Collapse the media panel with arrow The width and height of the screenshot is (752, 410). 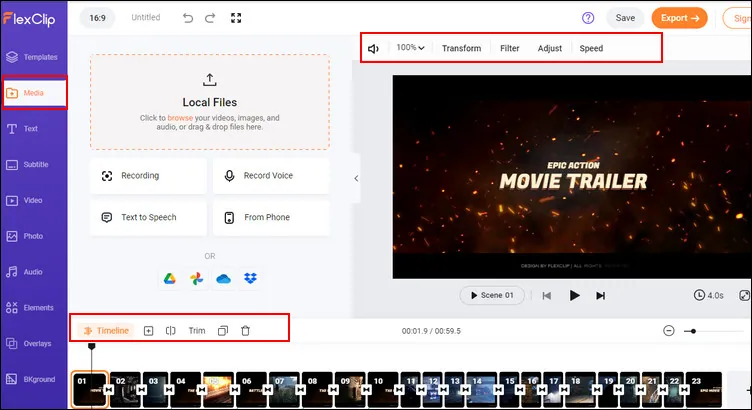tap(356, 178)
